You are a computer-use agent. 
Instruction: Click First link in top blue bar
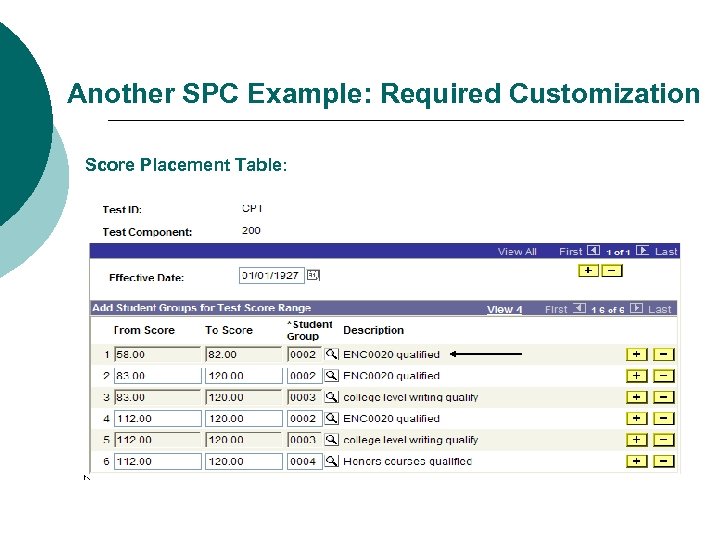pos(570,252)
